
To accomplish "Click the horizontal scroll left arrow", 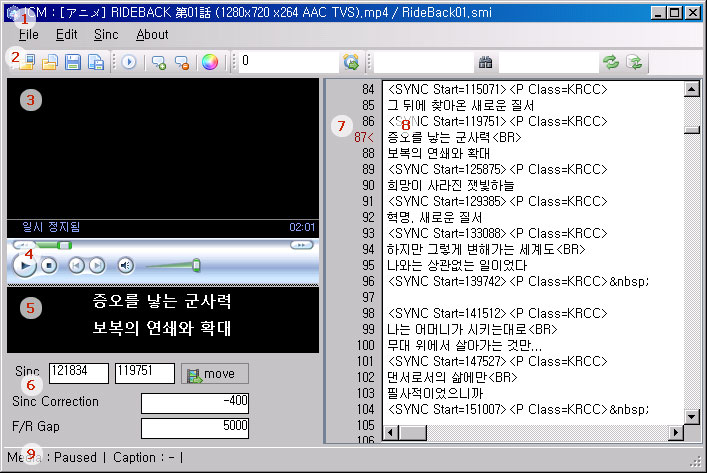I will click(x=390, y=433).
